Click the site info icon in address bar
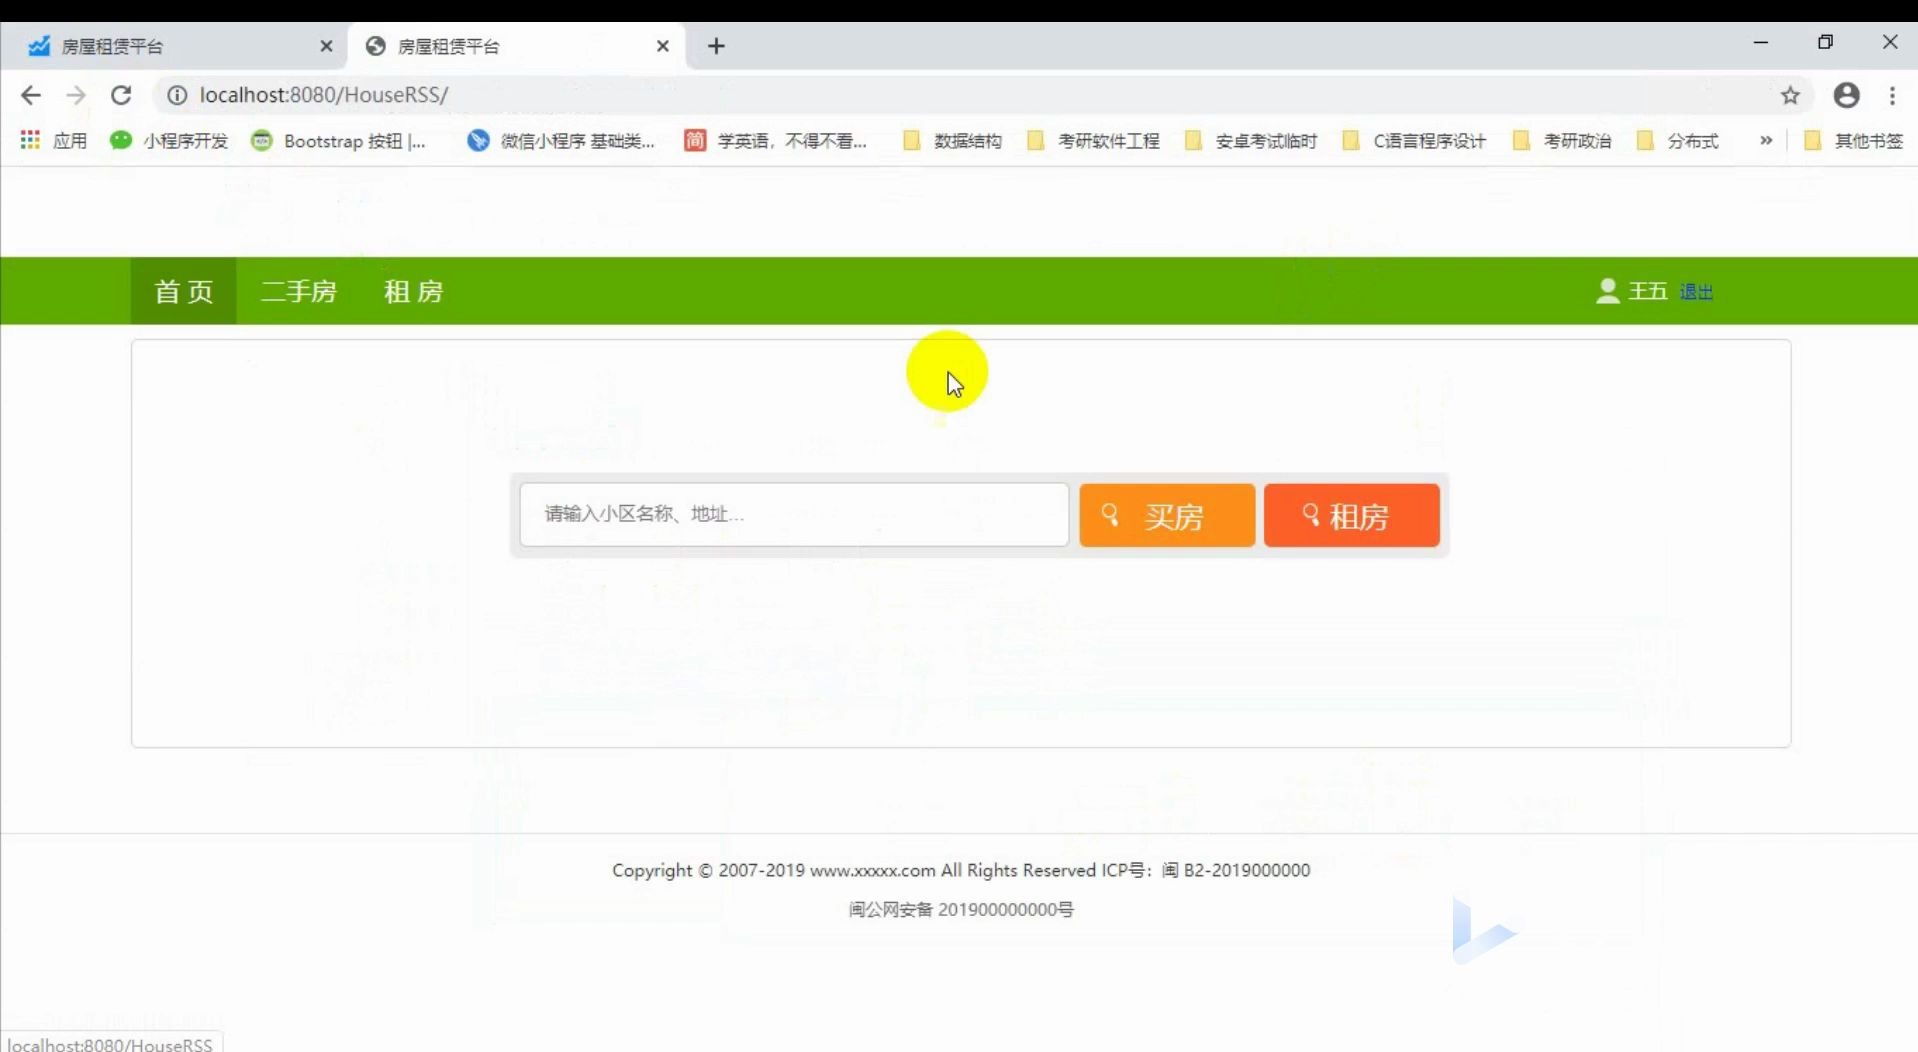1918x1052 pixels. (x=177, y=95)
